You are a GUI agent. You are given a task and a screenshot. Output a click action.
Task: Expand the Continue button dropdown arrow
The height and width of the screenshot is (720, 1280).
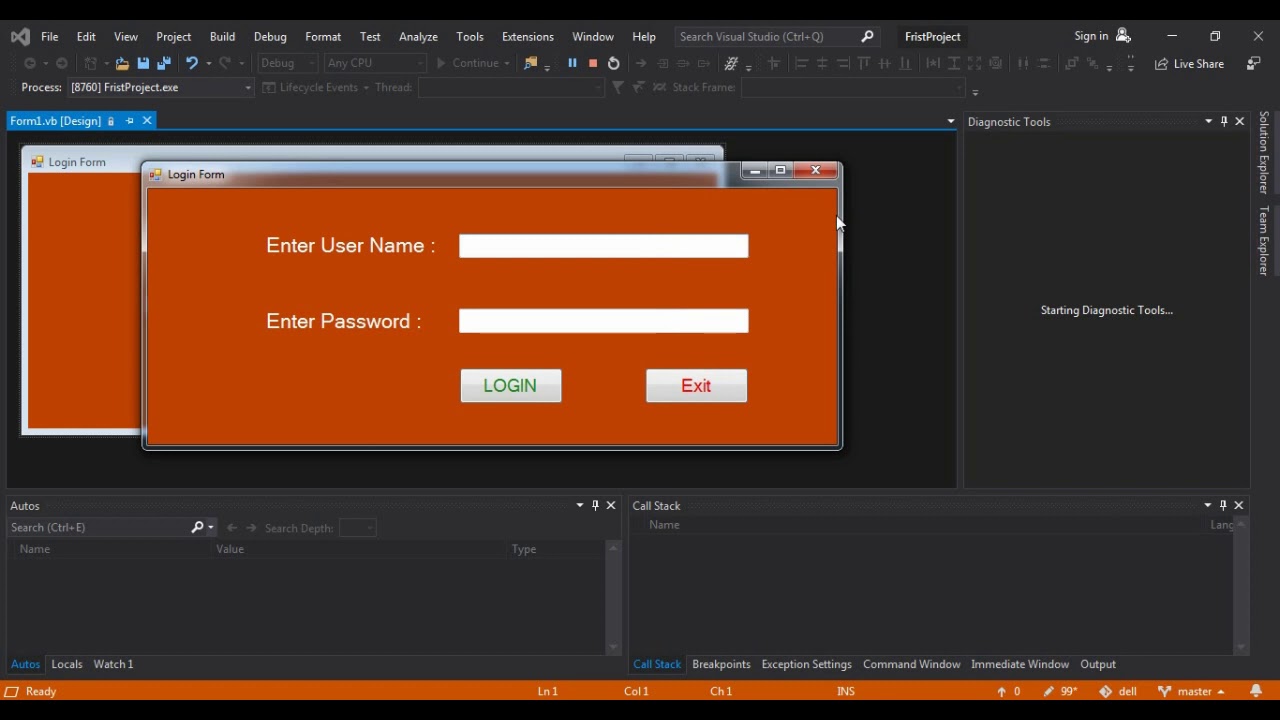click(x=507, y=64)
